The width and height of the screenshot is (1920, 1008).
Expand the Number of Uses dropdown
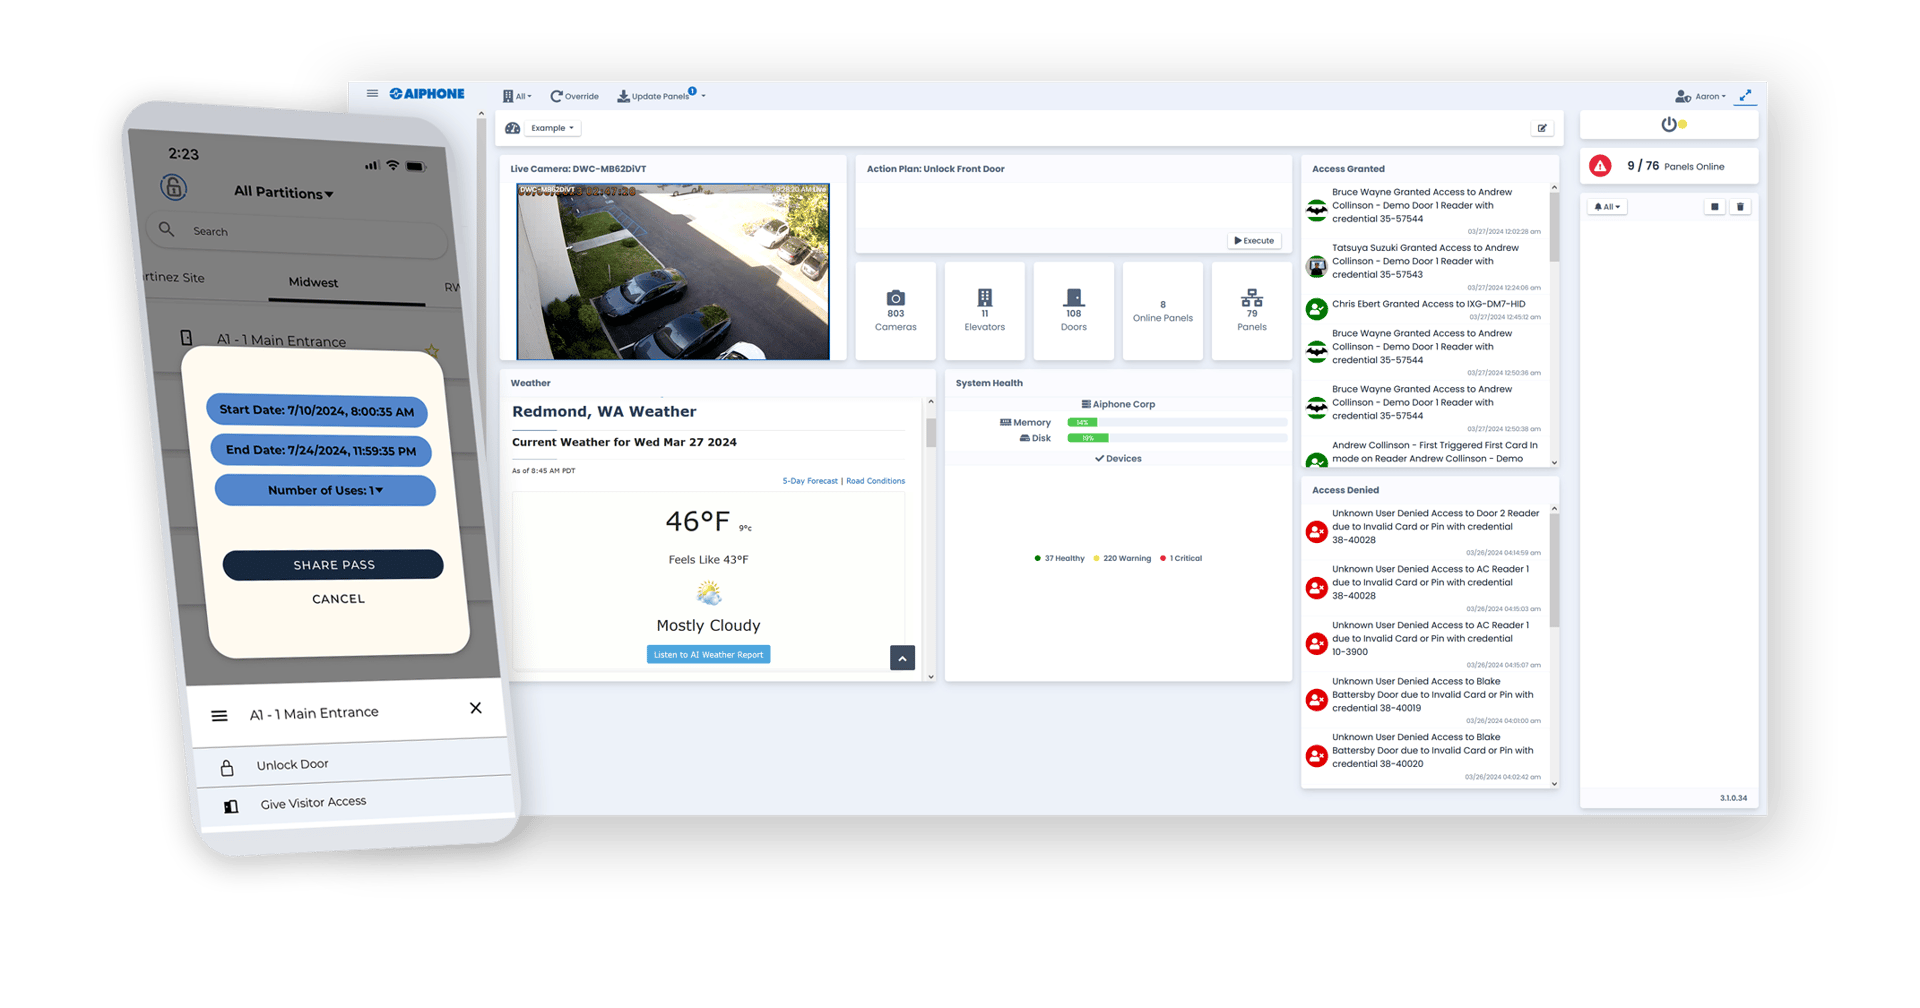coord(325,490)
